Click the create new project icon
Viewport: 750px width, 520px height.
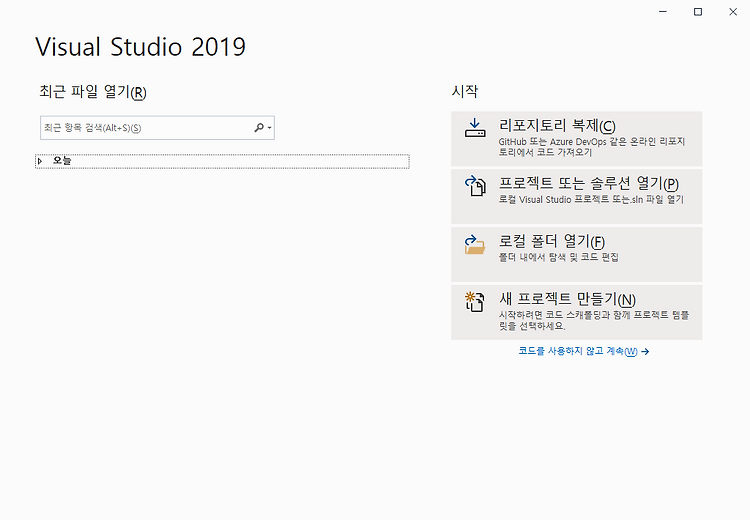[x=475, y=302]
